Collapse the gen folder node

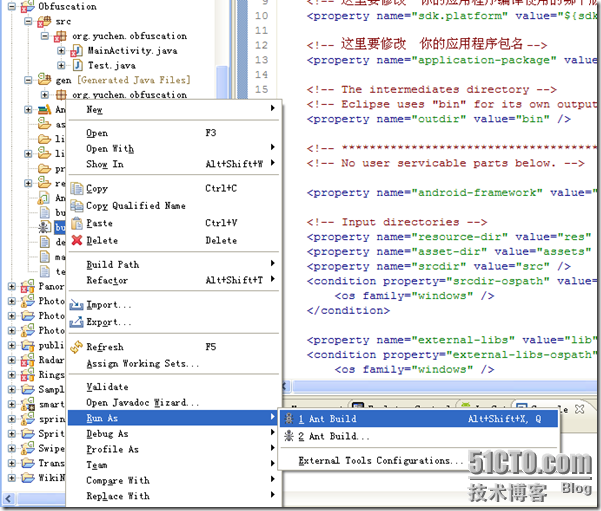(x=28, y=80)
